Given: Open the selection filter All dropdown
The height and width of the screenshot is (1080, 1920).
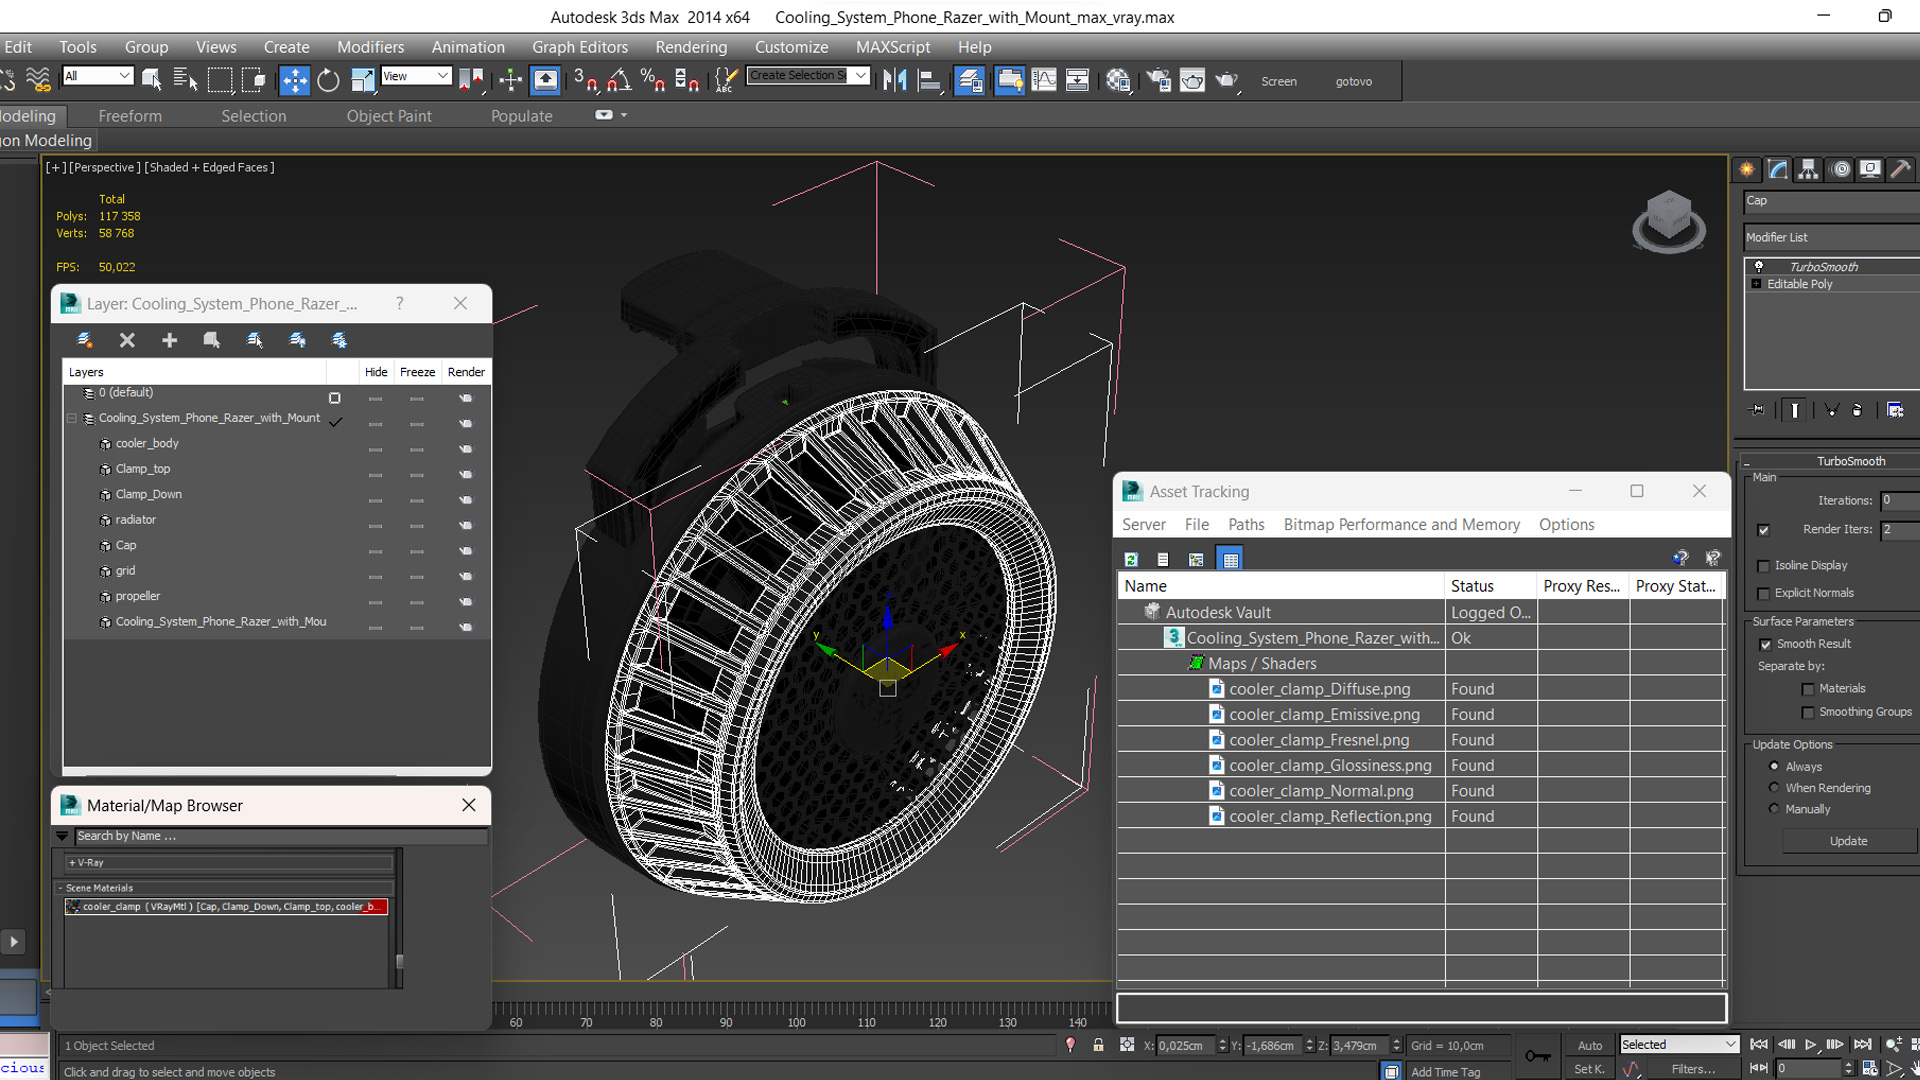Looking at the screenshot, I should 97,76.
